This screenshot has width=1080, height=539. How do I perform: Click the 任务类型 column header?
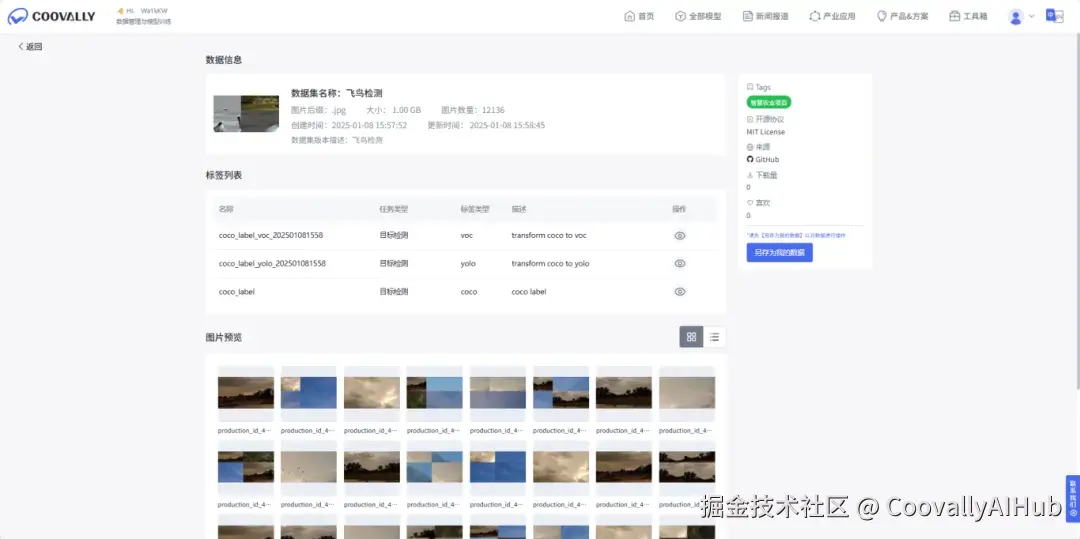tap(394, 209)
